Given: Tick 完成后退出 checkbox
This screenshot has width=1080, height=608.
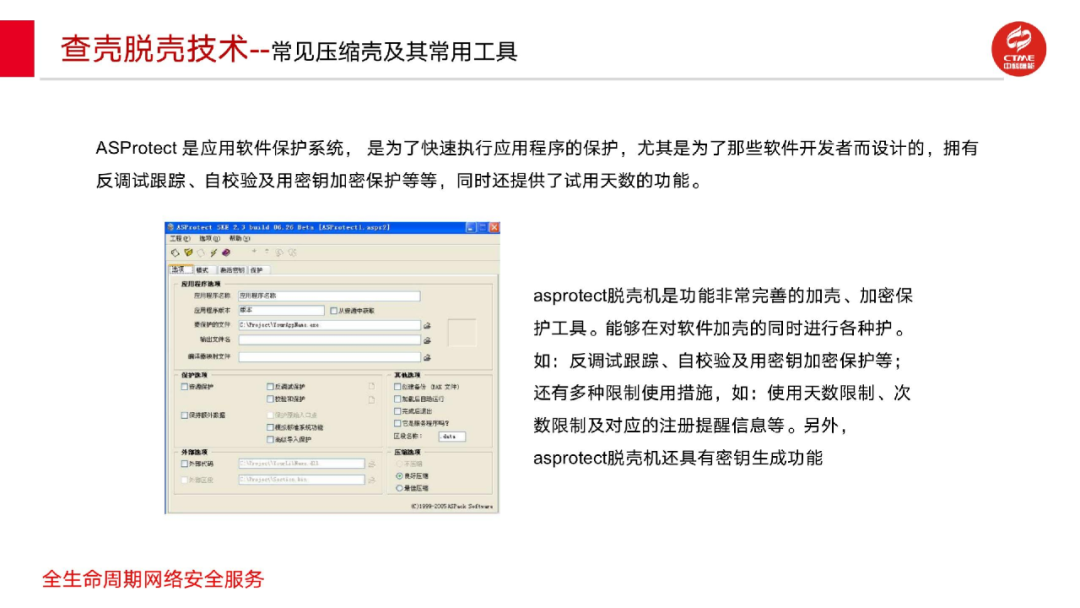Looking at the screenshot, I should click(x=397, y=411).
